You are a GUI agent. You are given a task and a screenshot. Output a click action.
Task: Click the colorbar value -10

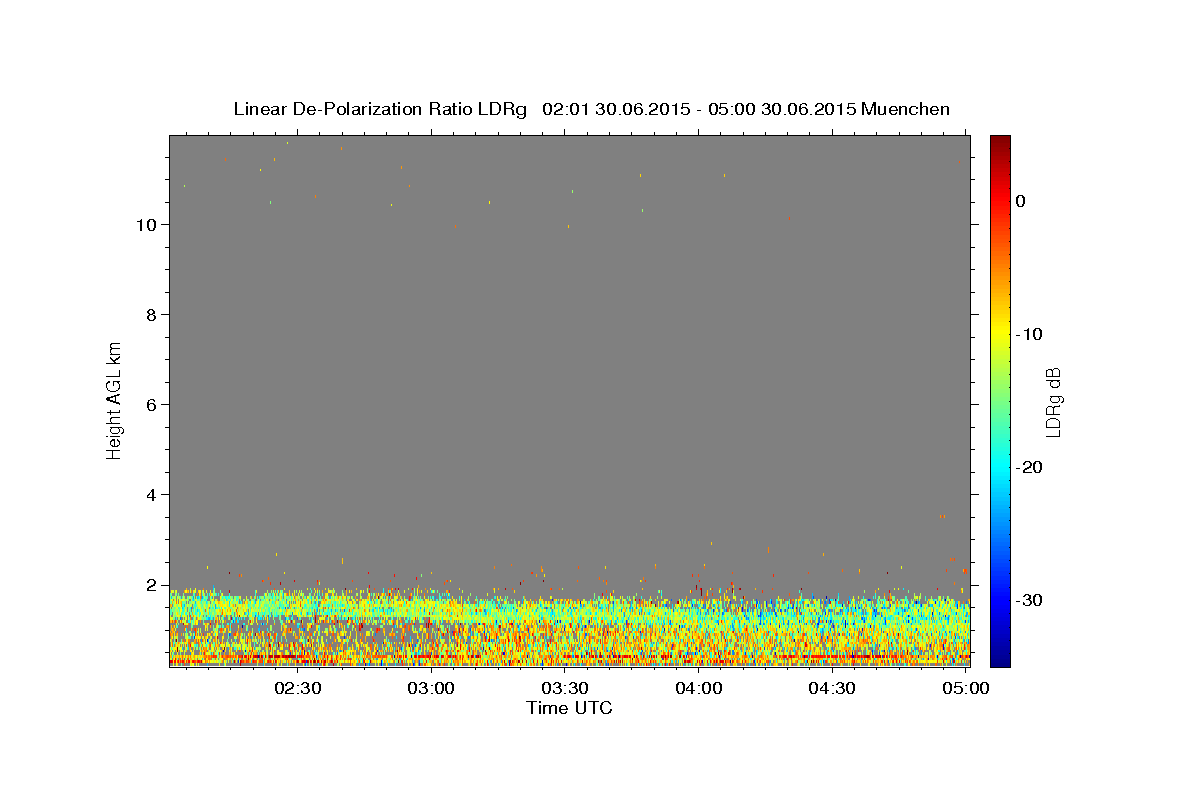1030,334
